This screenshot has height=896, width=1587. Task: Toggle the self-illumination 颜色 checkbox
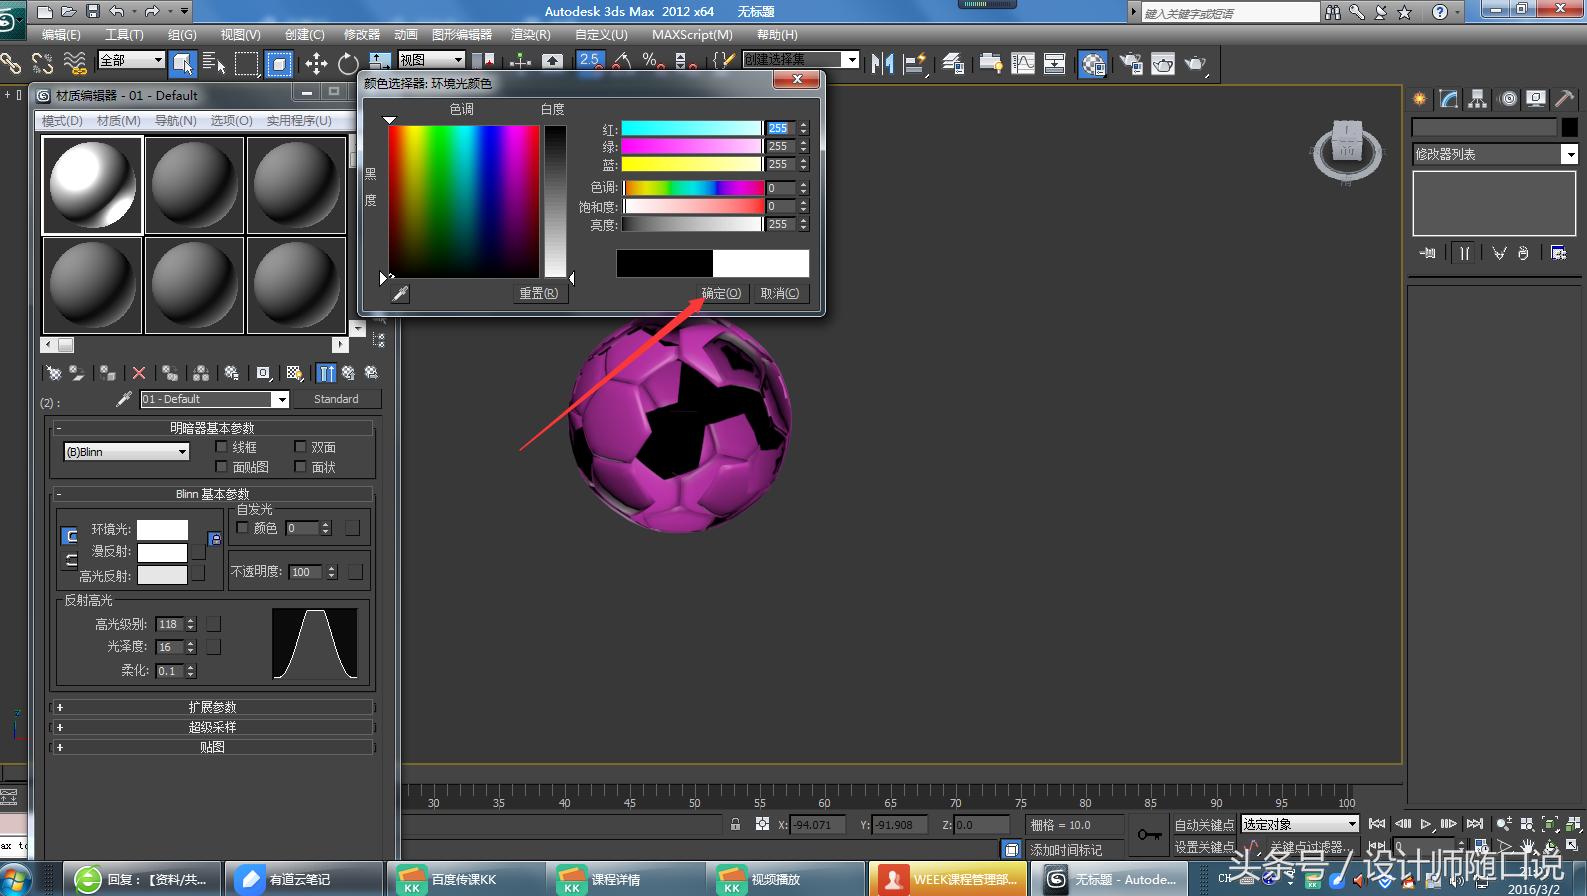(x=242, y=528)
